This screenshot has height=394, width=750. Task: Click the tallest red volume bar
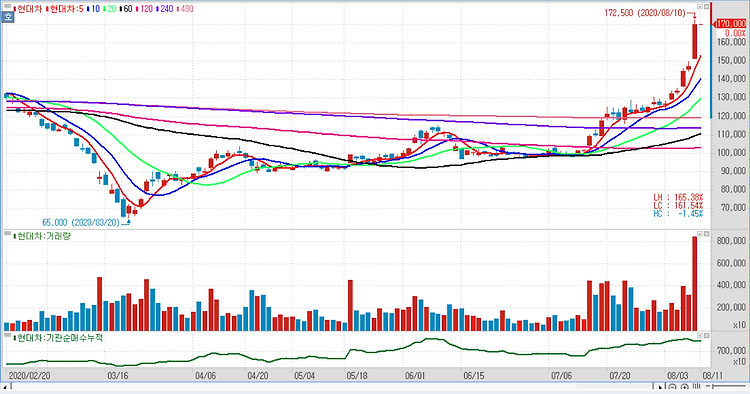pyautogui.click(x=695, y=284)
